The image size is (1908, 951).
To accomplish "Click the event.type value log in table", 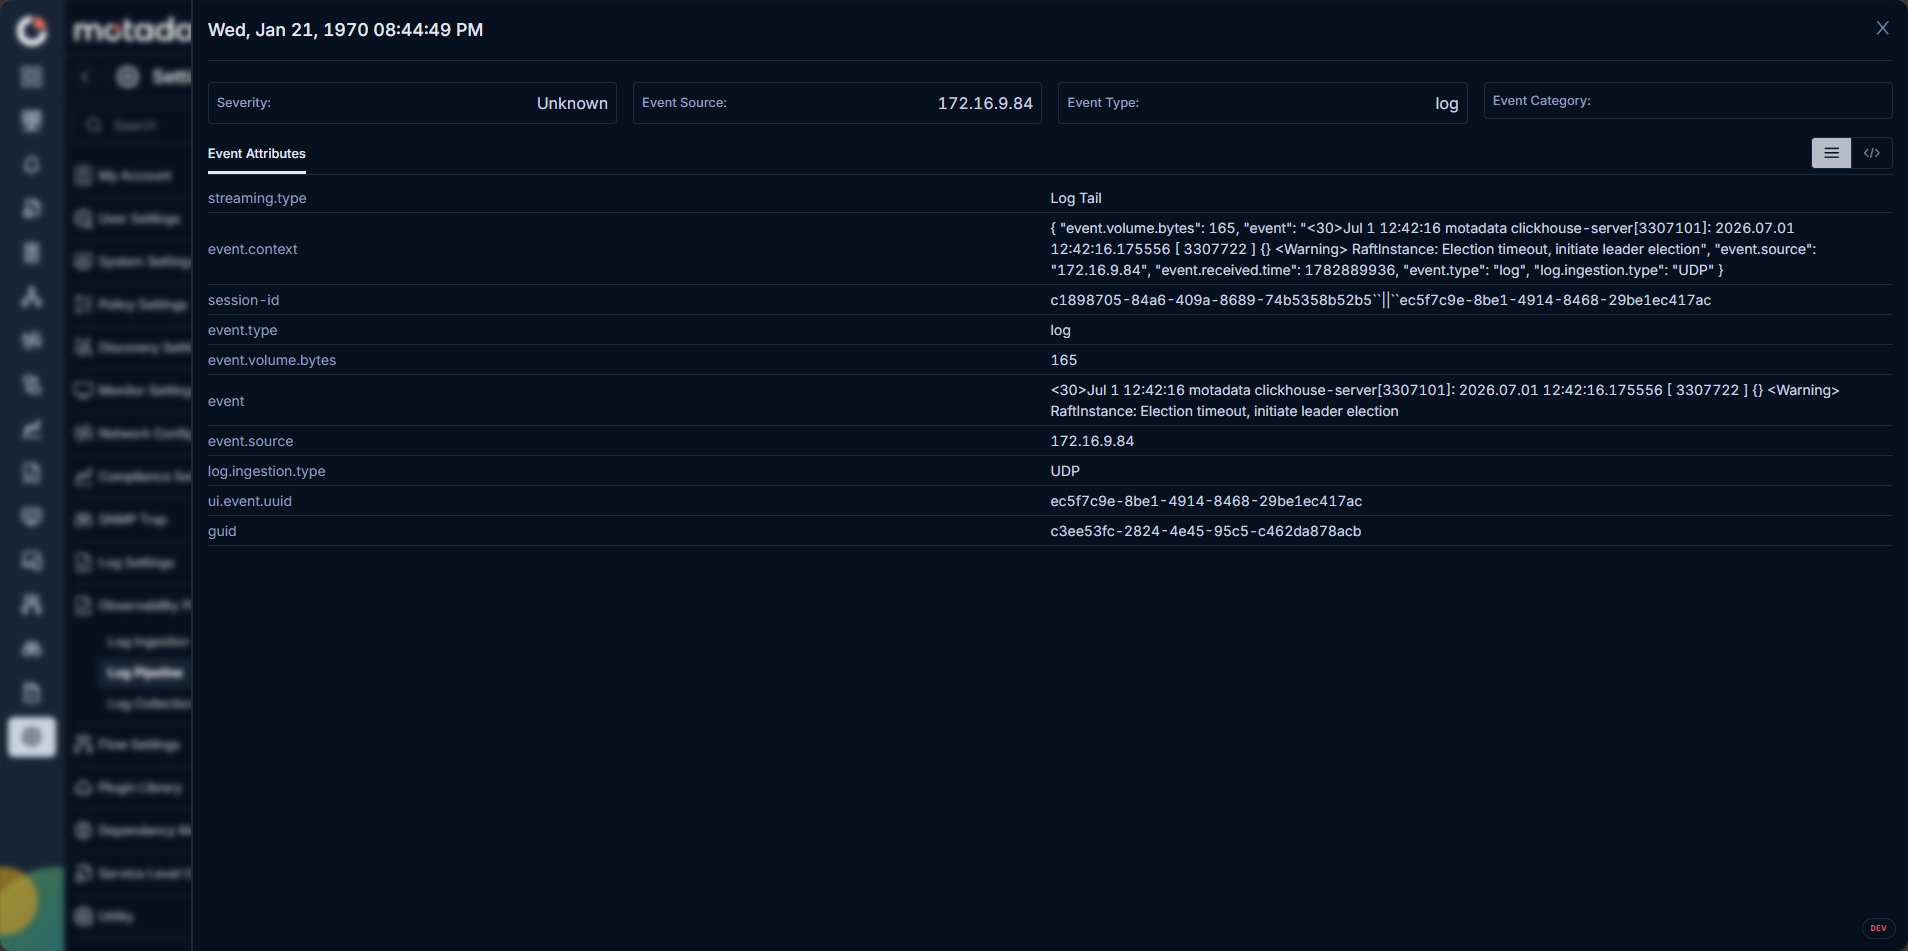I will pos(1060,330).
